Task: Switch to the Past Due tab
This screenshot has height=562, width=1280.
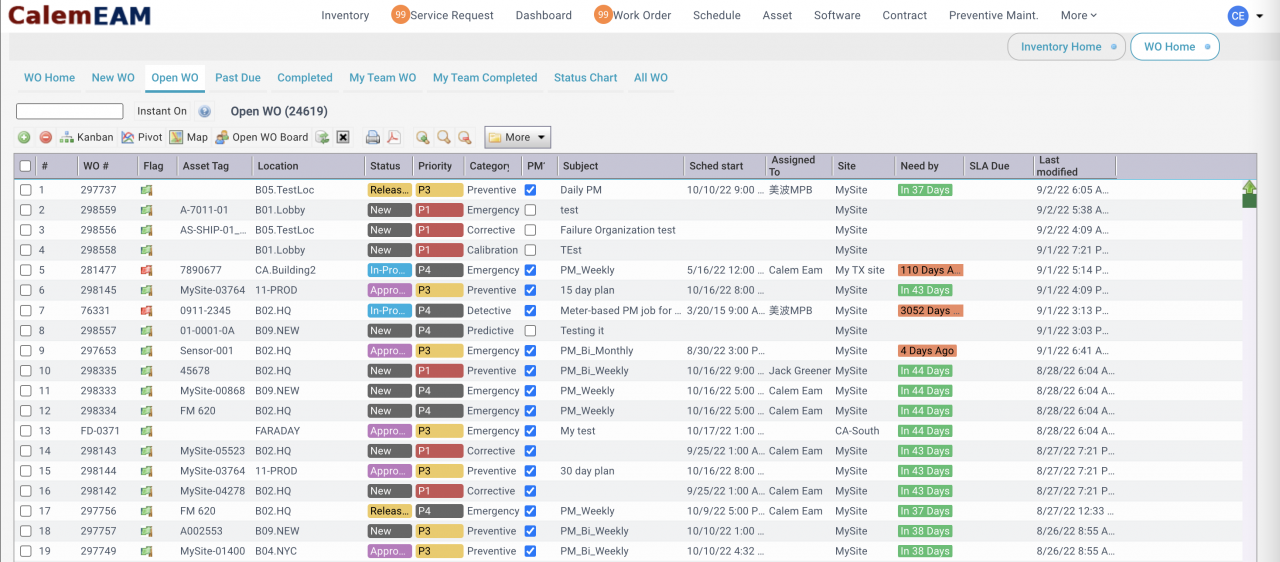Action: 238,77
